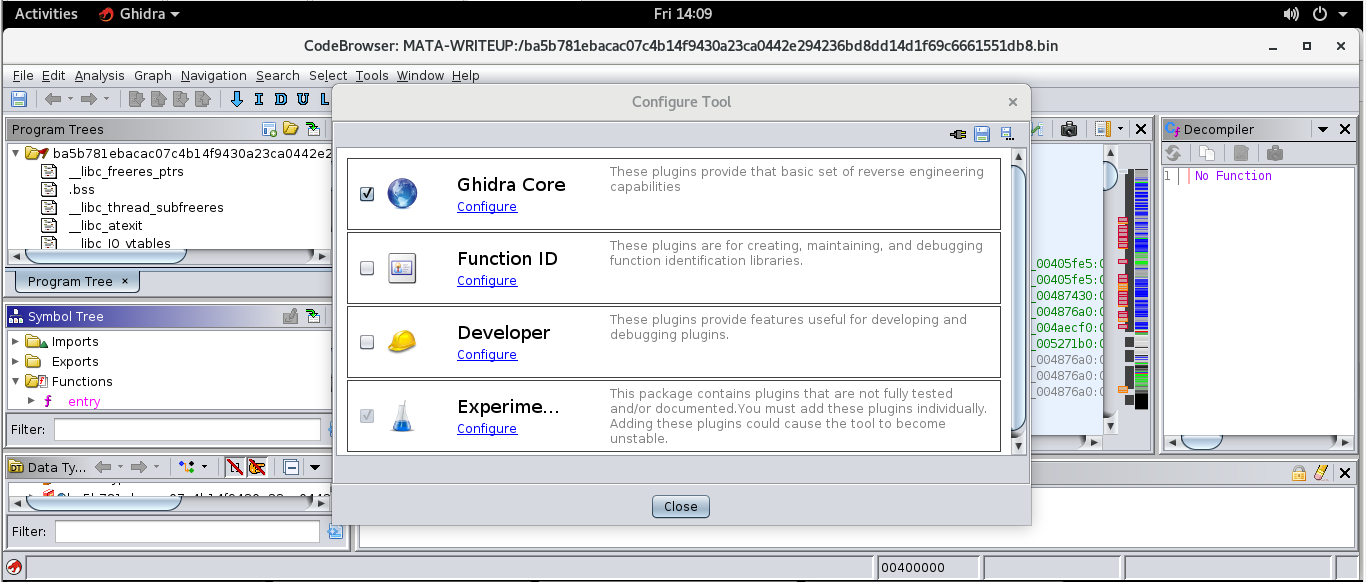1366x582 pixels.
Task: Click the Data Type Manager forward arrow
Action: (x=139, y=467)
